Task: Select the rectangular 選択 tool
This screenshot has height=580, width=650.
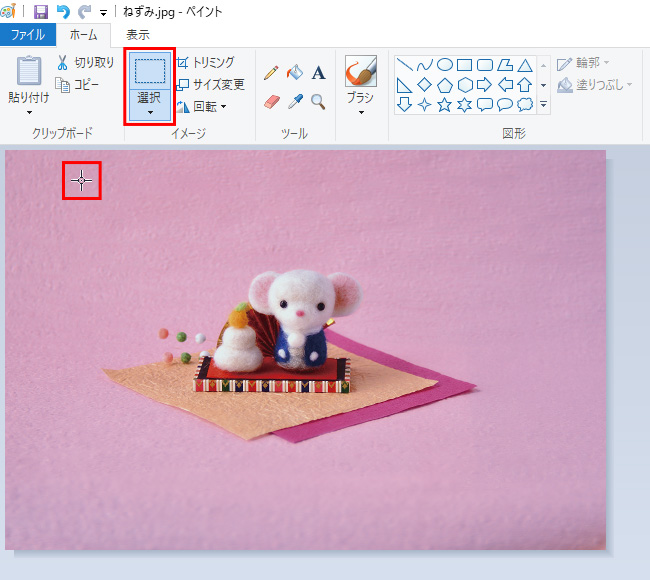Action: 150,70
